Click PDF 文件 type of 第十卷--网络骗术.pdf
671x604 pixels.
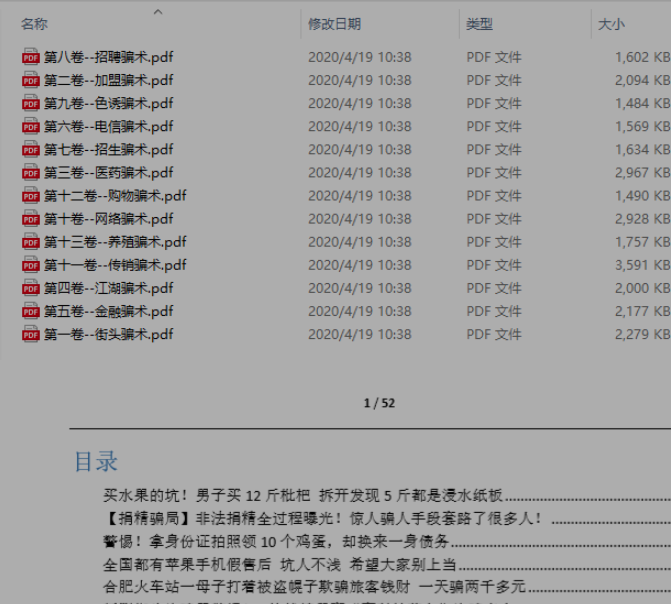[x=494, y=219]
